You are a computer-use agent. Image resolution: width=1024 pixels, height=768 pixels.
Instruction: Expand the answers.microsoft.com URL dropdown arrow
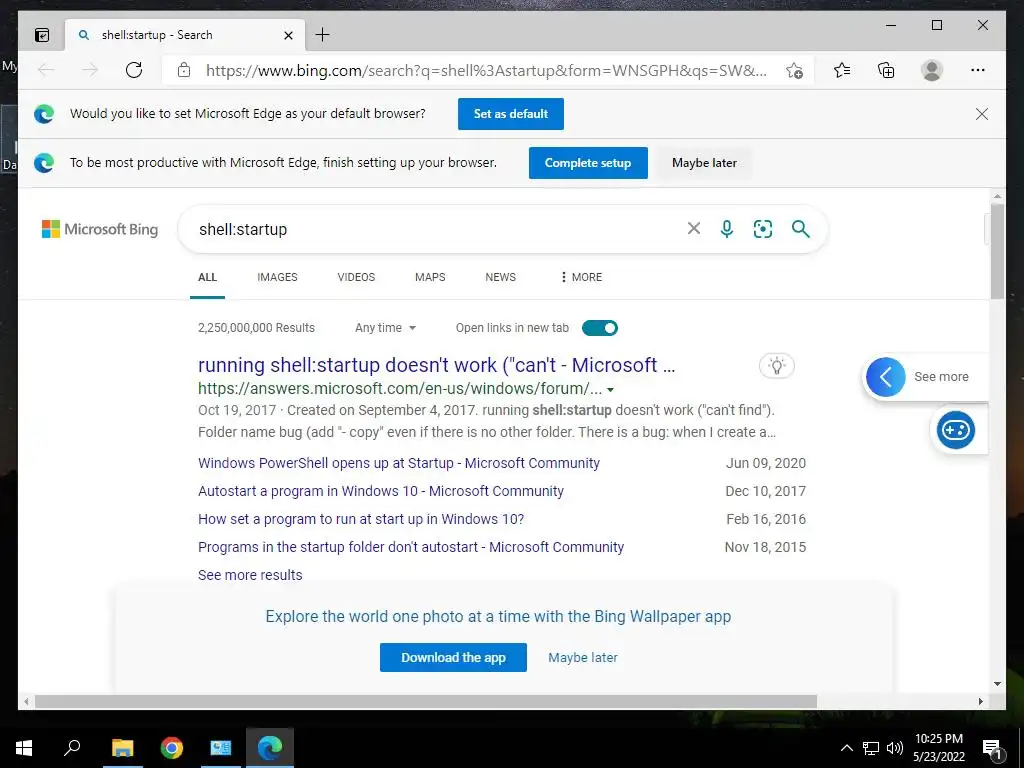pyautogui.click(x=610, y=390)
